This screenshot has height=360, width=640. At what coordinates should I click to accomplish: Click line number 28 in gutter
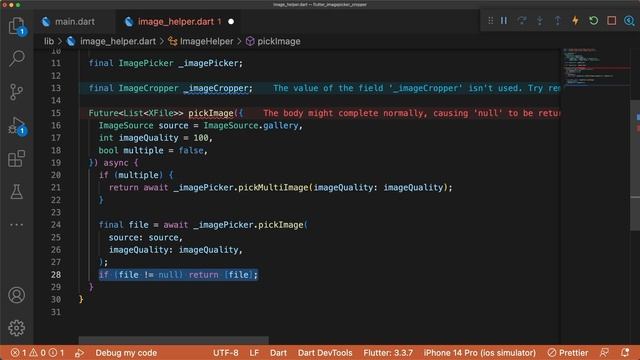tap(56, 275)
